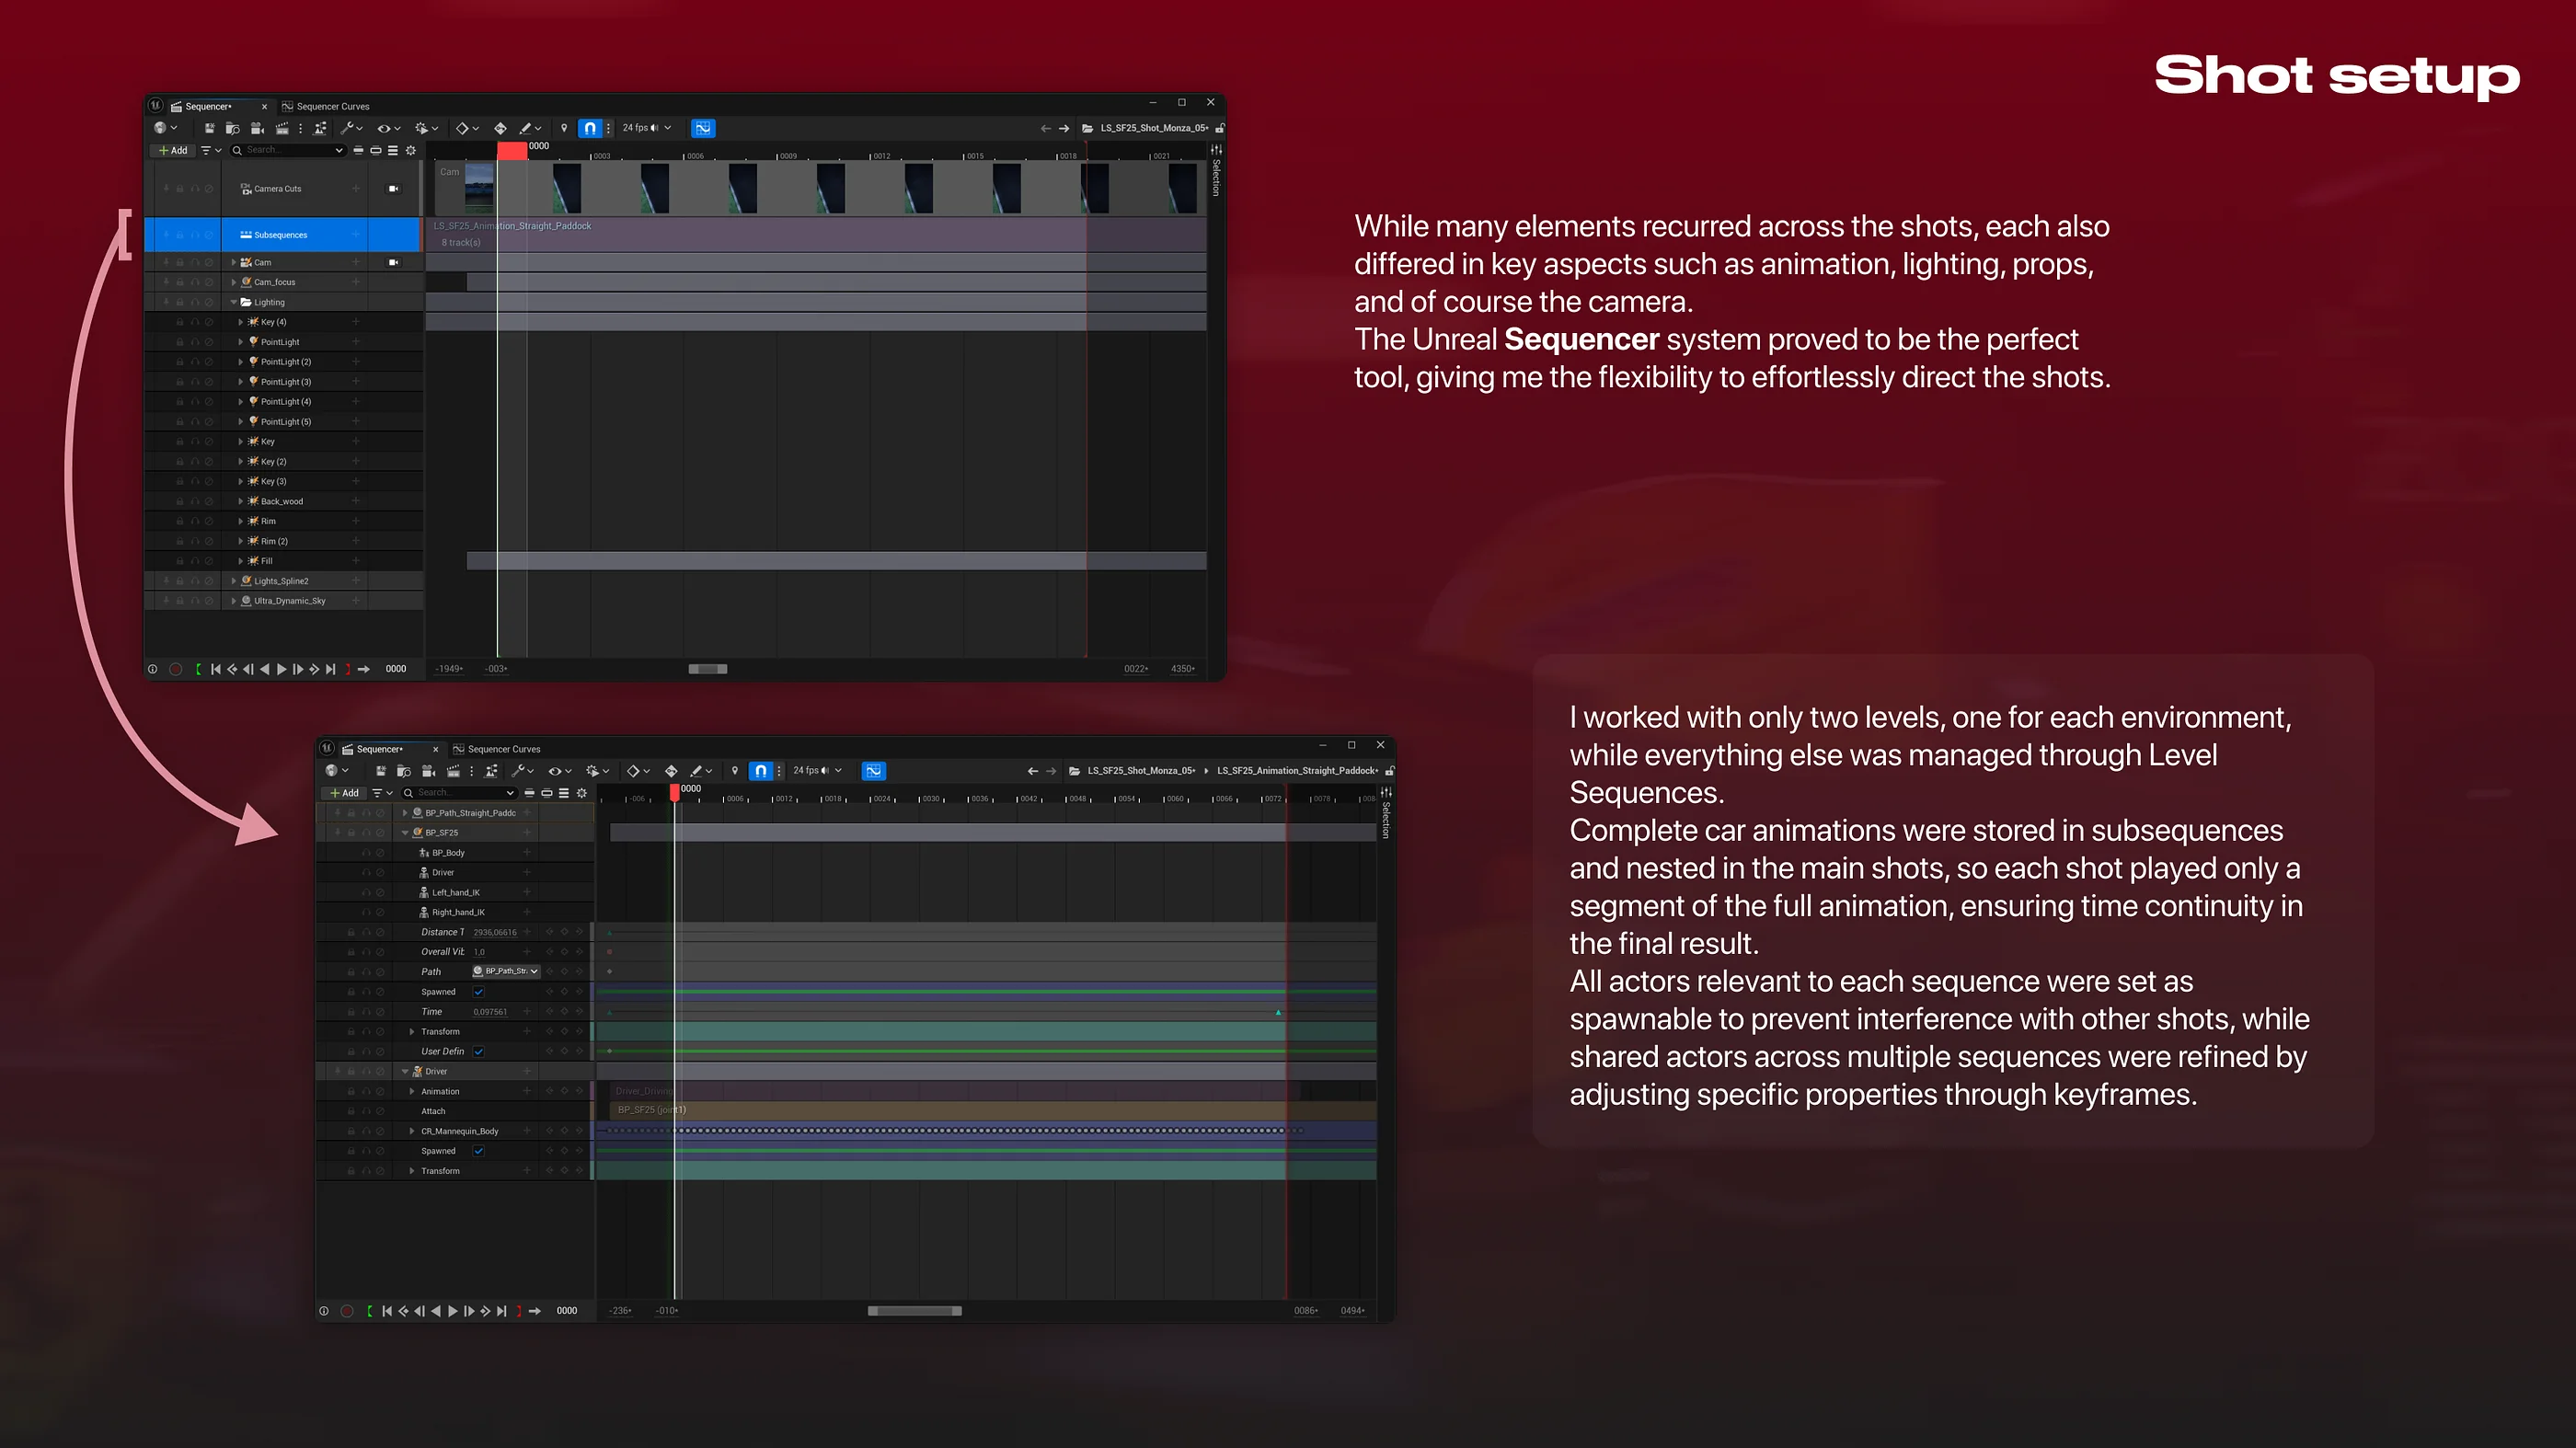2576x1448 pixels.
Task: Click track settings gear in lower Sequencer
Action: pos(582,793)
